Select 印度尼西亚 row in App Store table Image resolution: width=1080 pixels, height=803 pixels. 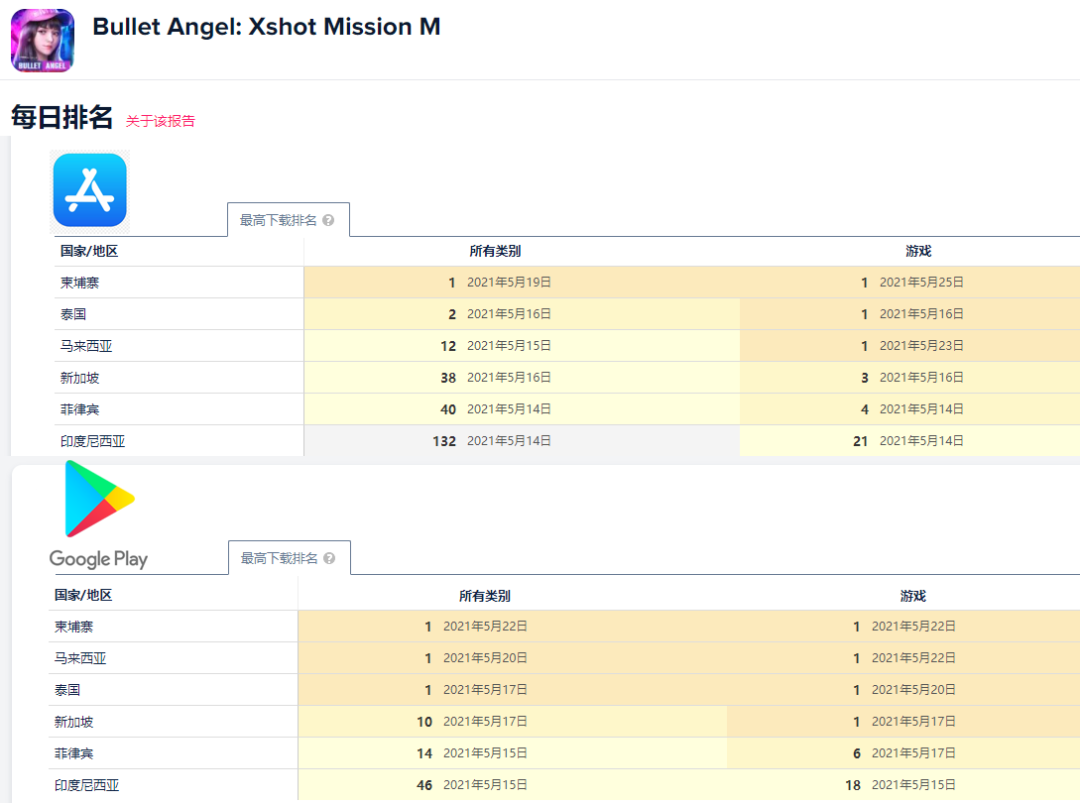coord(92,441)
